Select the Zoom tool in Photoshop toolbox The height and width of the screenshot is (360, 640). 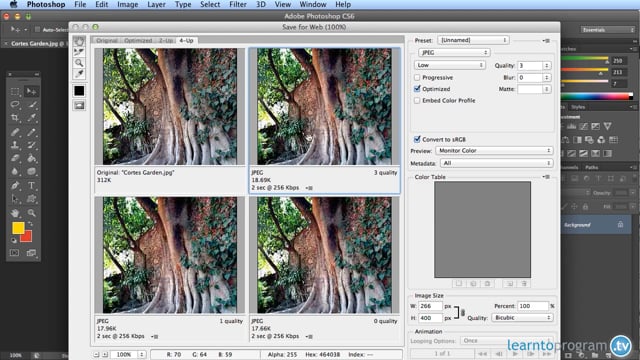(31, 213)
